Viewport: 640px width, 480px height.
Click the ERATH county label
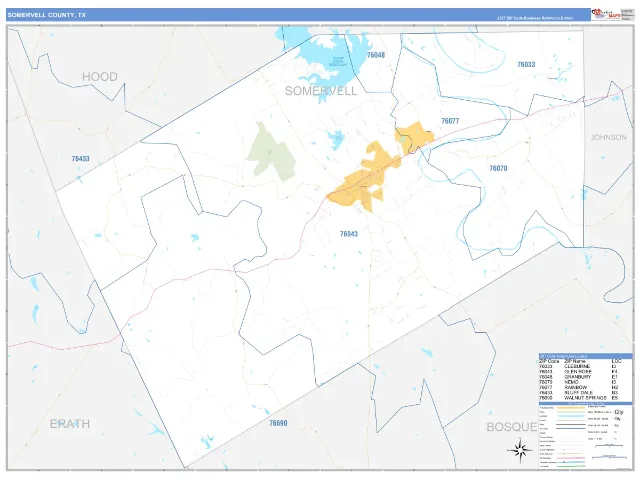(x=70, y=424)
